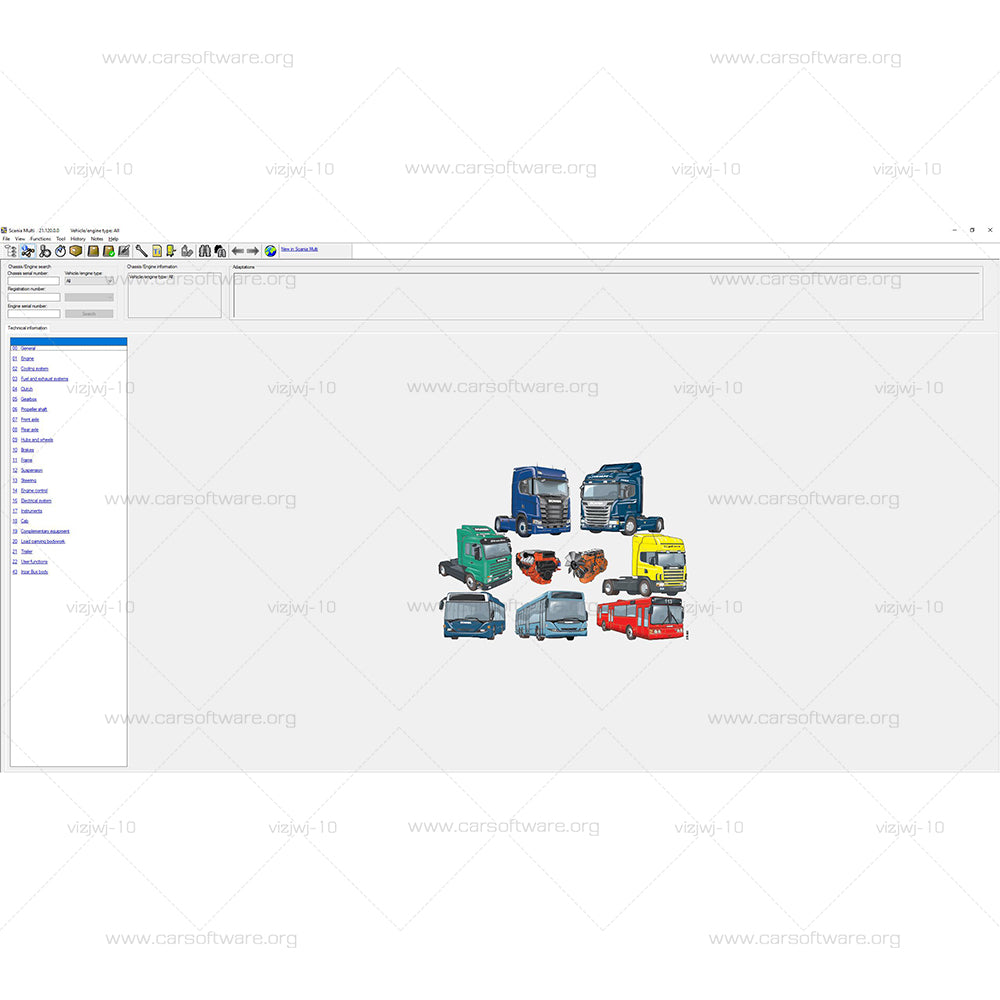Click the blue highlighted row above General

[69, 341]
